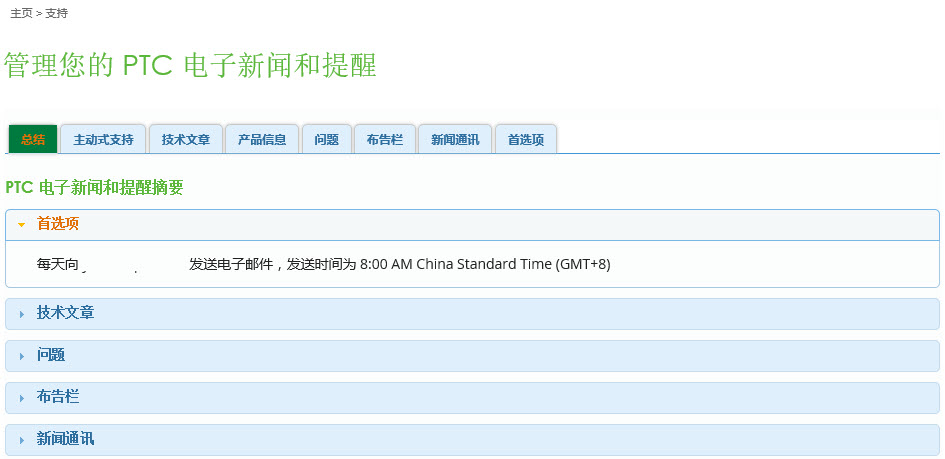Click the 技术文章 accordion header title
Viewport: 945px width, 459px height.
click(65, 313)
